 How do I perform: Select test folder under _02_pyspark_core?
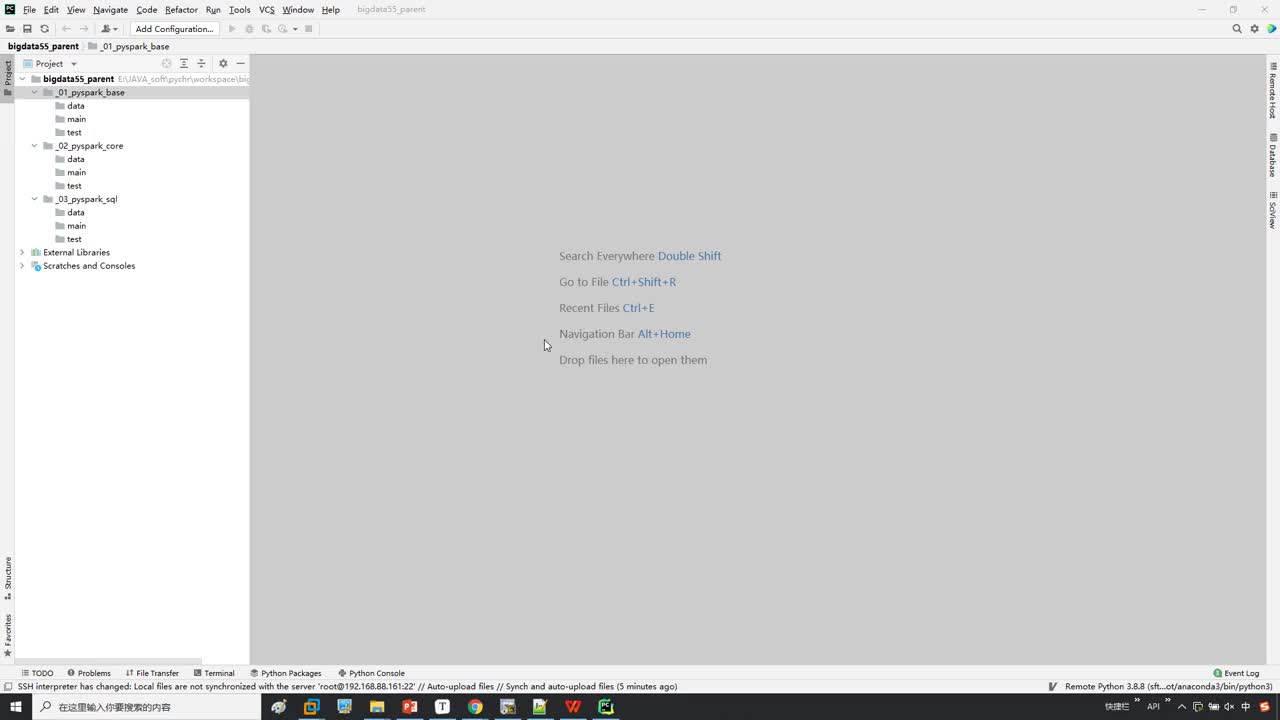tap(74, 186)
